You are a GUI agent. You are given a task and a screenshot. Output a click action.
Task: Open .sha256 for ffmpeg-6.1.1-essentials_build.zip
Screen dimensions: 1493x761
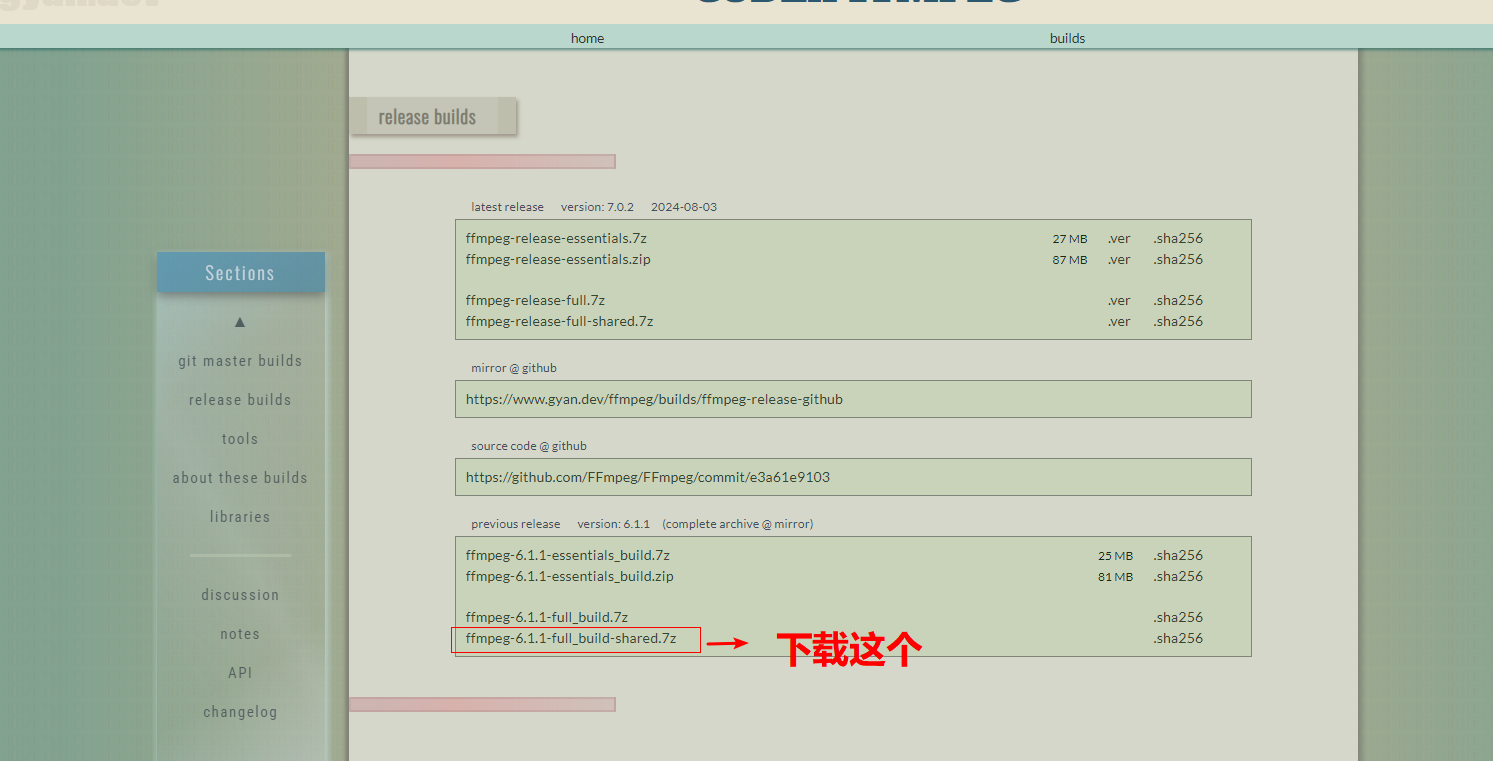(1178, 576)
